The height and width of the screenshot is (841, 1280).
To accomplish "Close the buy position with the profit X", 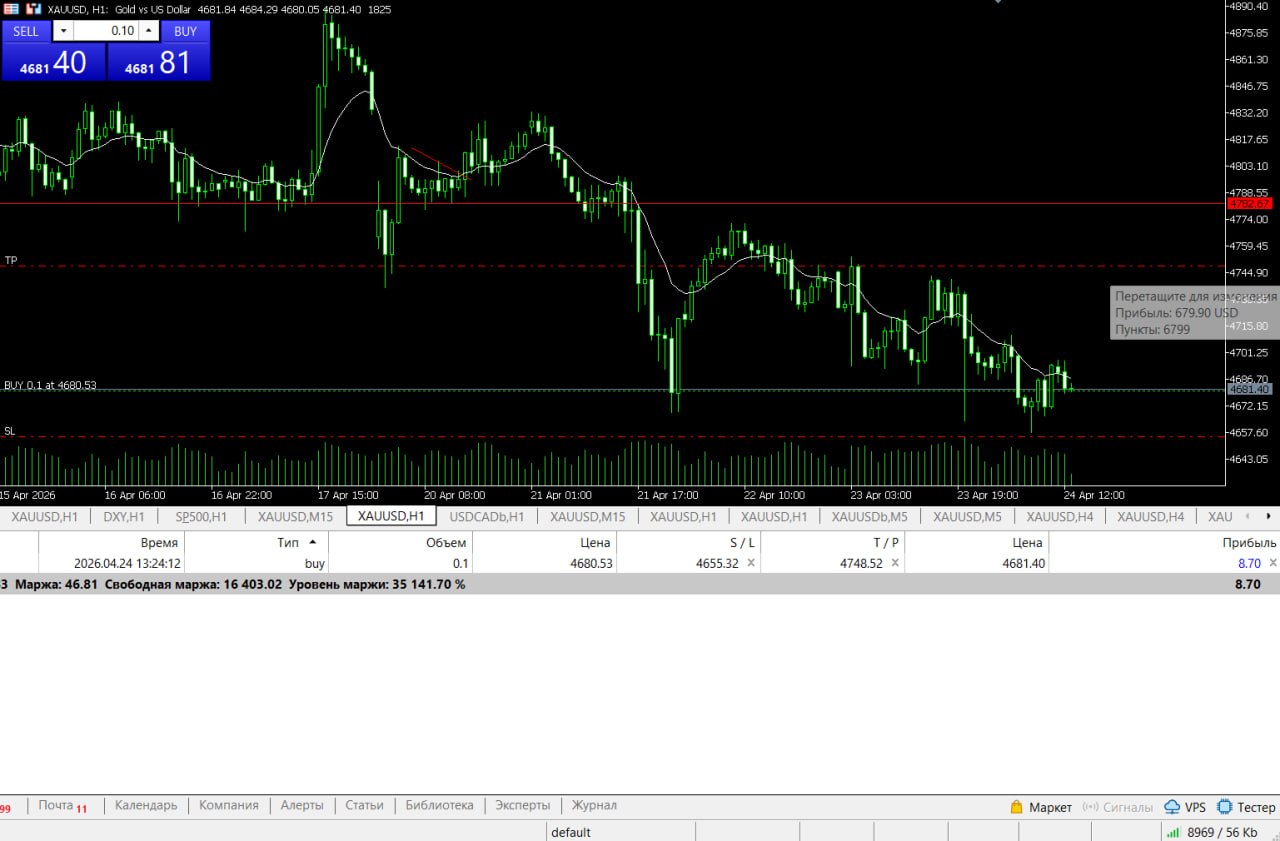I will [x=1273, y=563].
